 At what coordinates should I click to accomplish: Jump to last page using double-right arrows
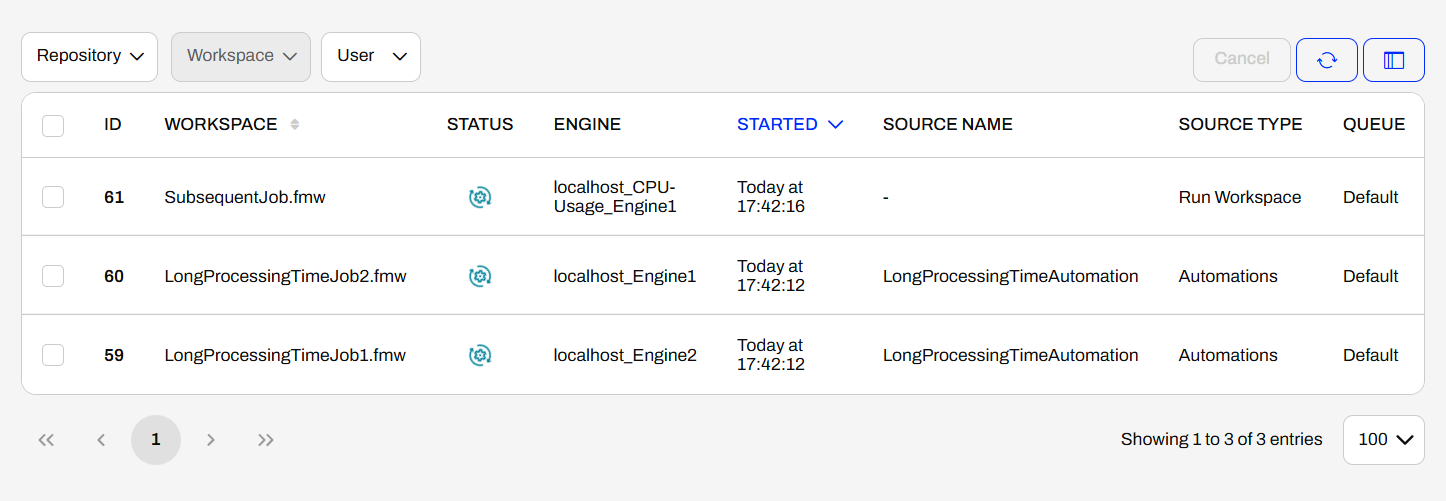(265, 440)
